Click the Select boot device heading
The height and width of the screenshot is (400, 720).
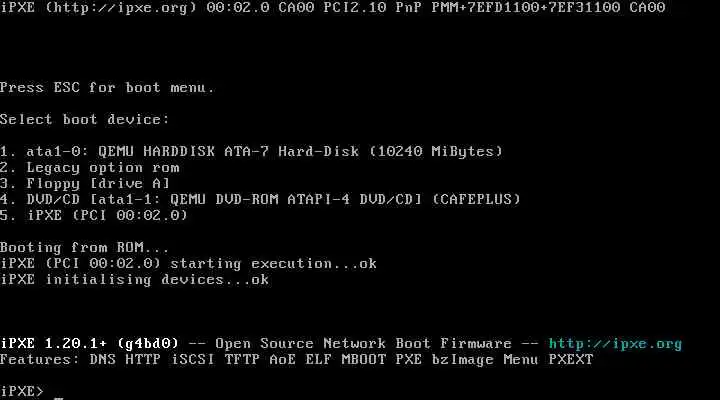[84, 119]
